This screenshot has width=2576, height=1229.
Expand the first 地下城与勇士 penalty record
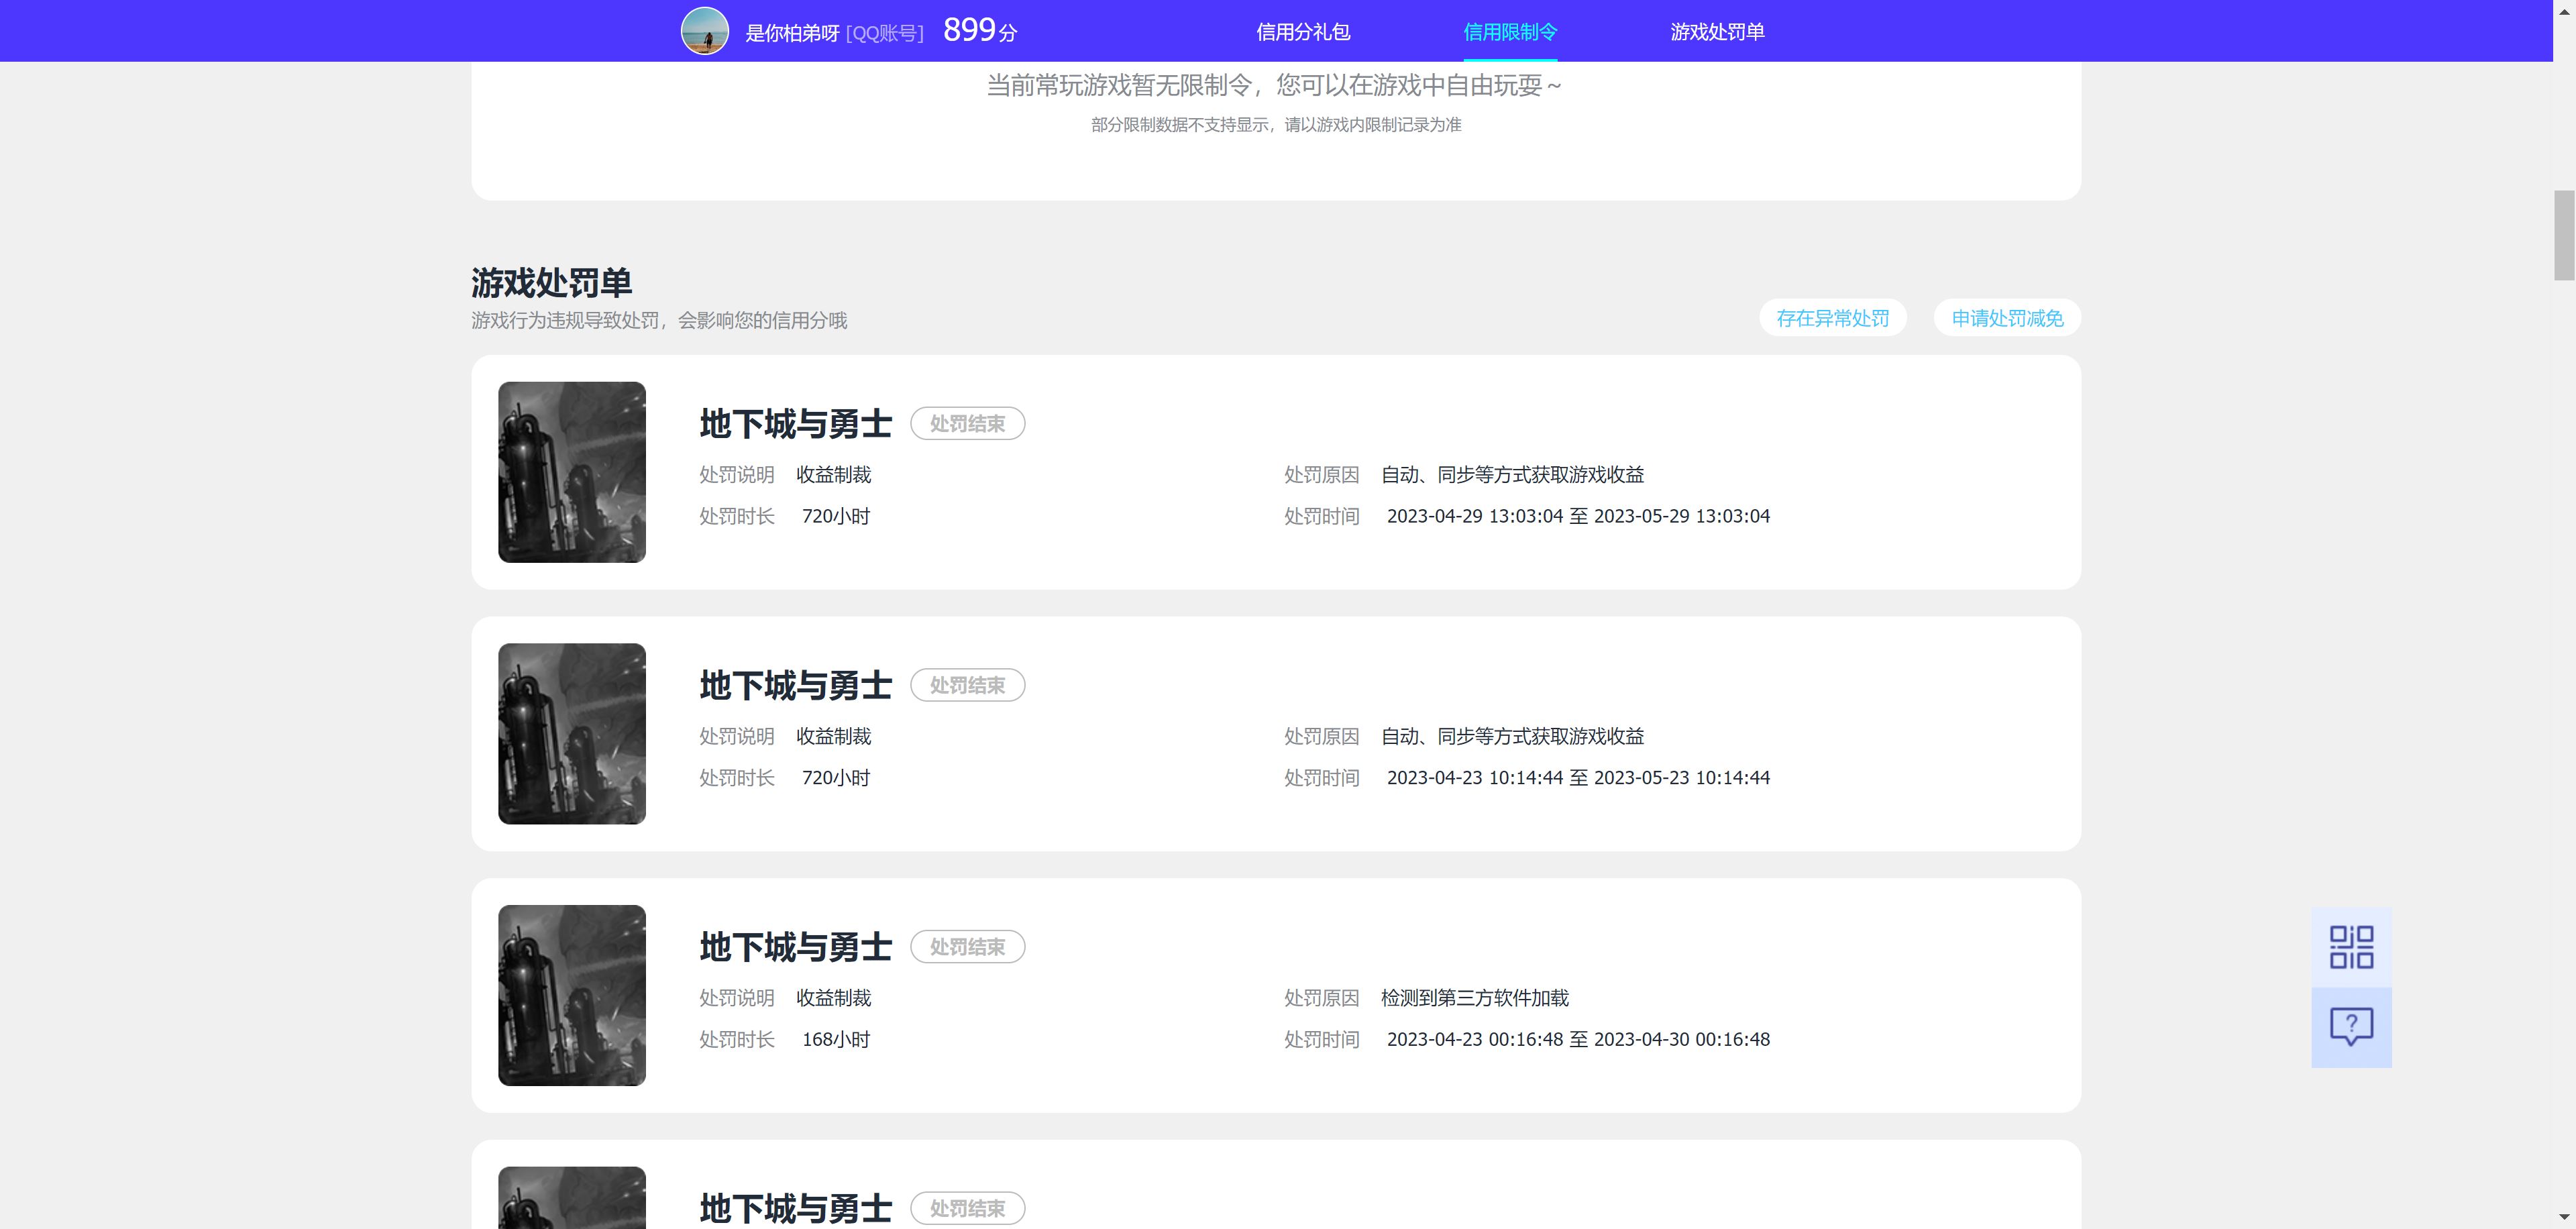(x=794, y=423)
